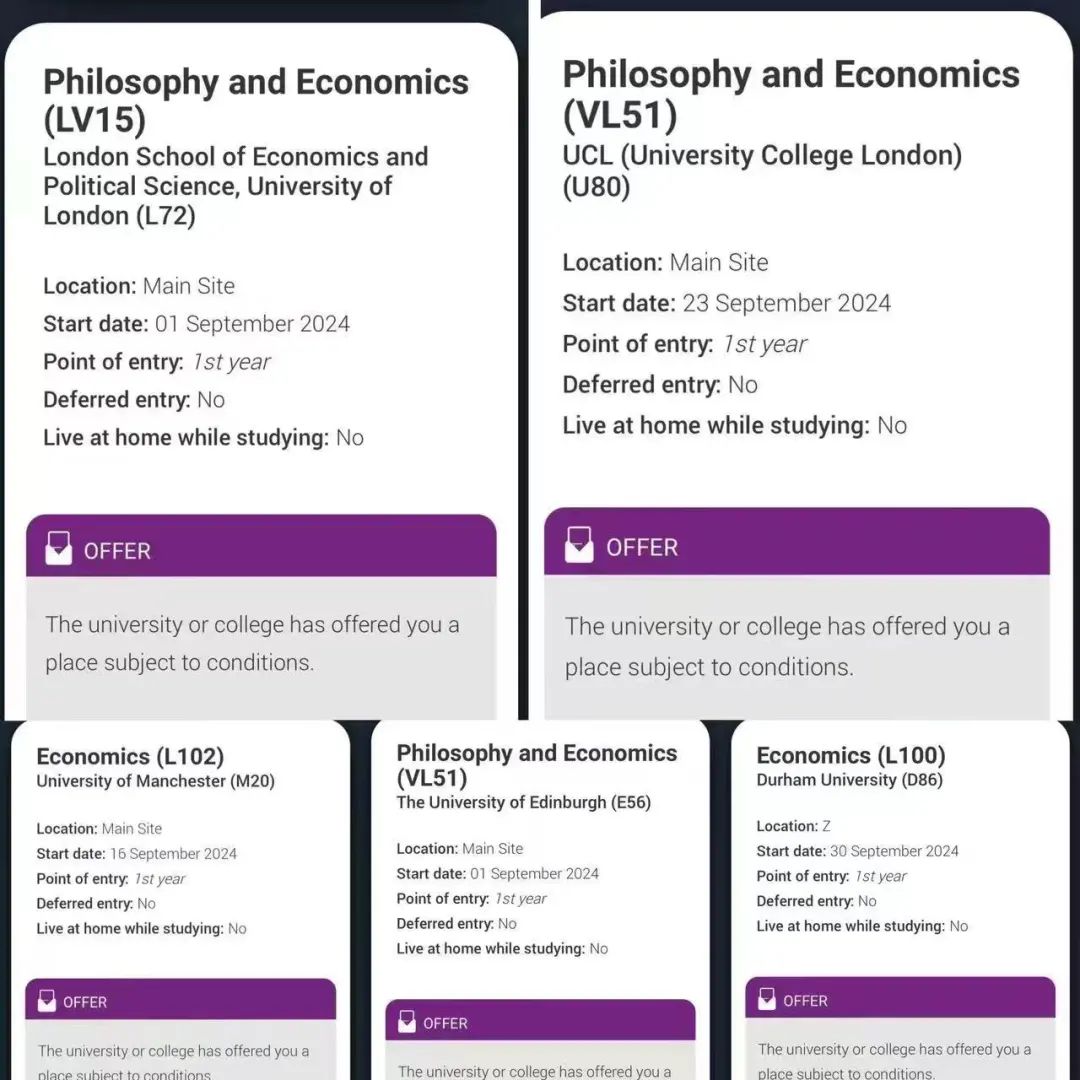
Task: Click the offer icon on the Edinburgh card
Action: [x=406, y=1022]
